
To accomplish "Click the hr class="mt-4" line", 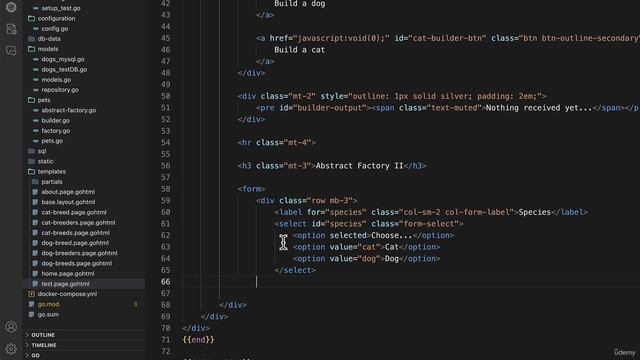I will (276, 142).
